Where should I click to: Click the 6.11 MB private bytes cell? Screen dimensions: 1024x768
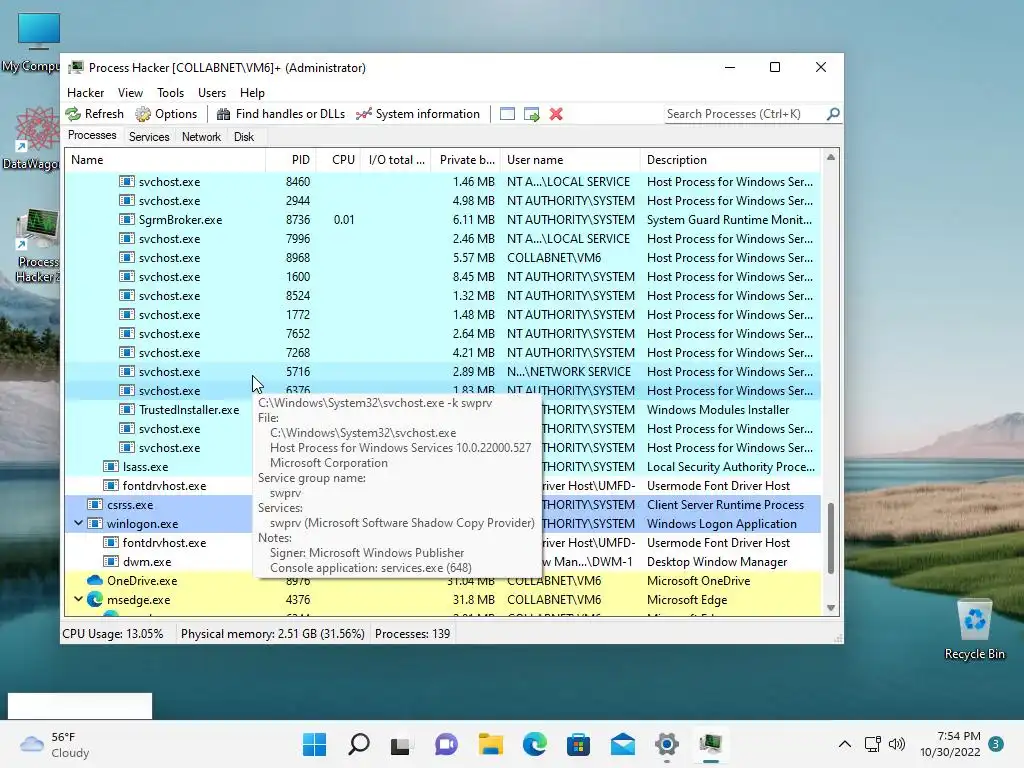pos(473,220)
